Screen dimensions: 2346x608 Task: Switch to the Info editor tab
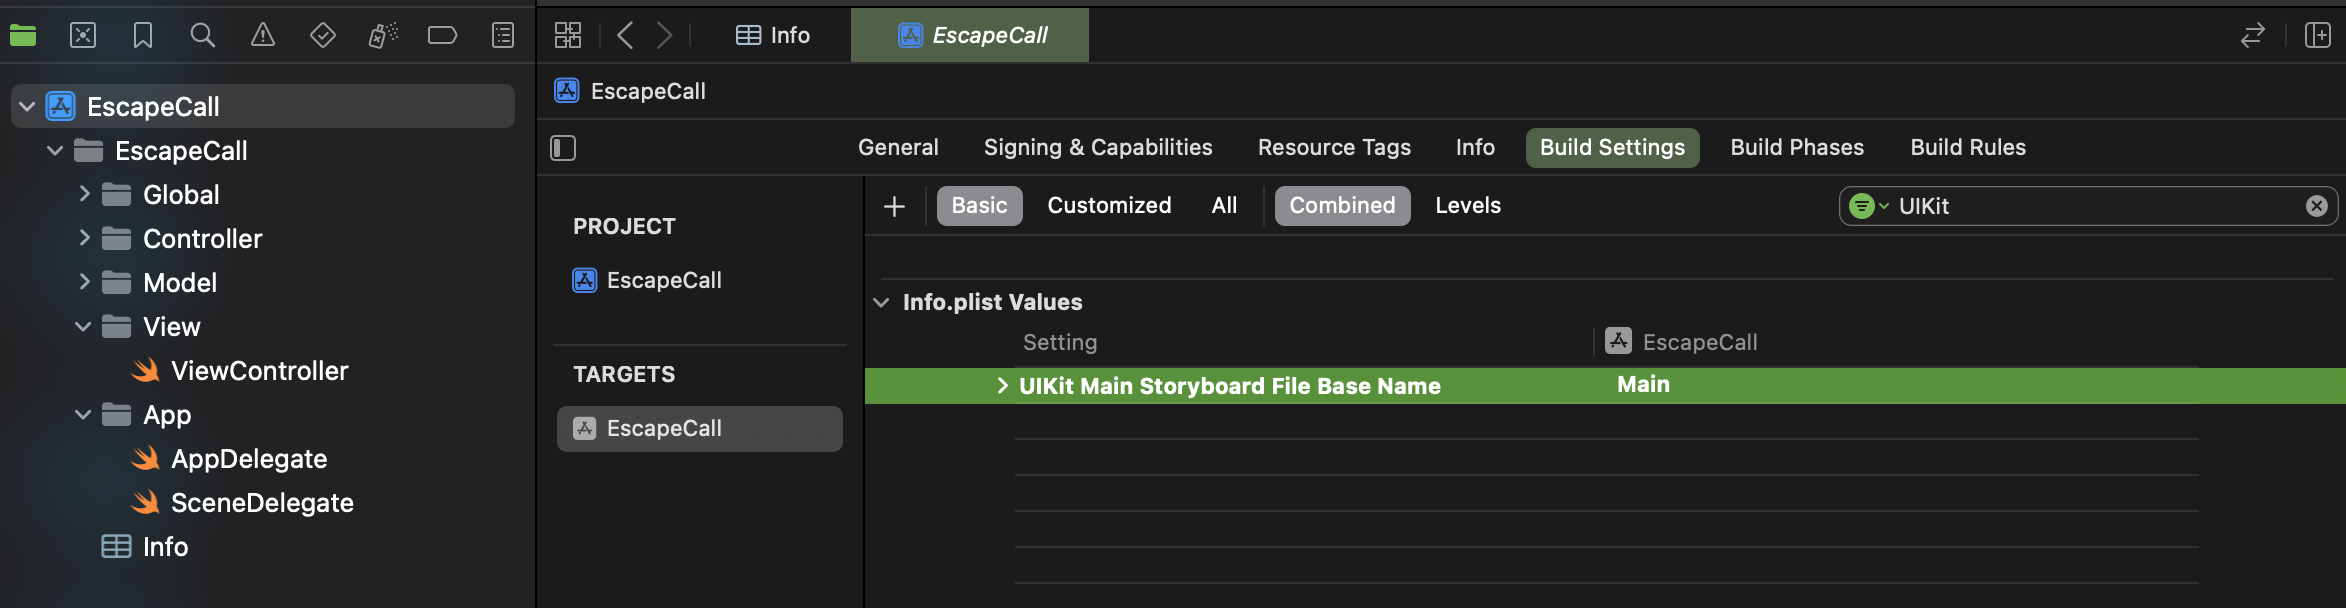pos(773,36)
